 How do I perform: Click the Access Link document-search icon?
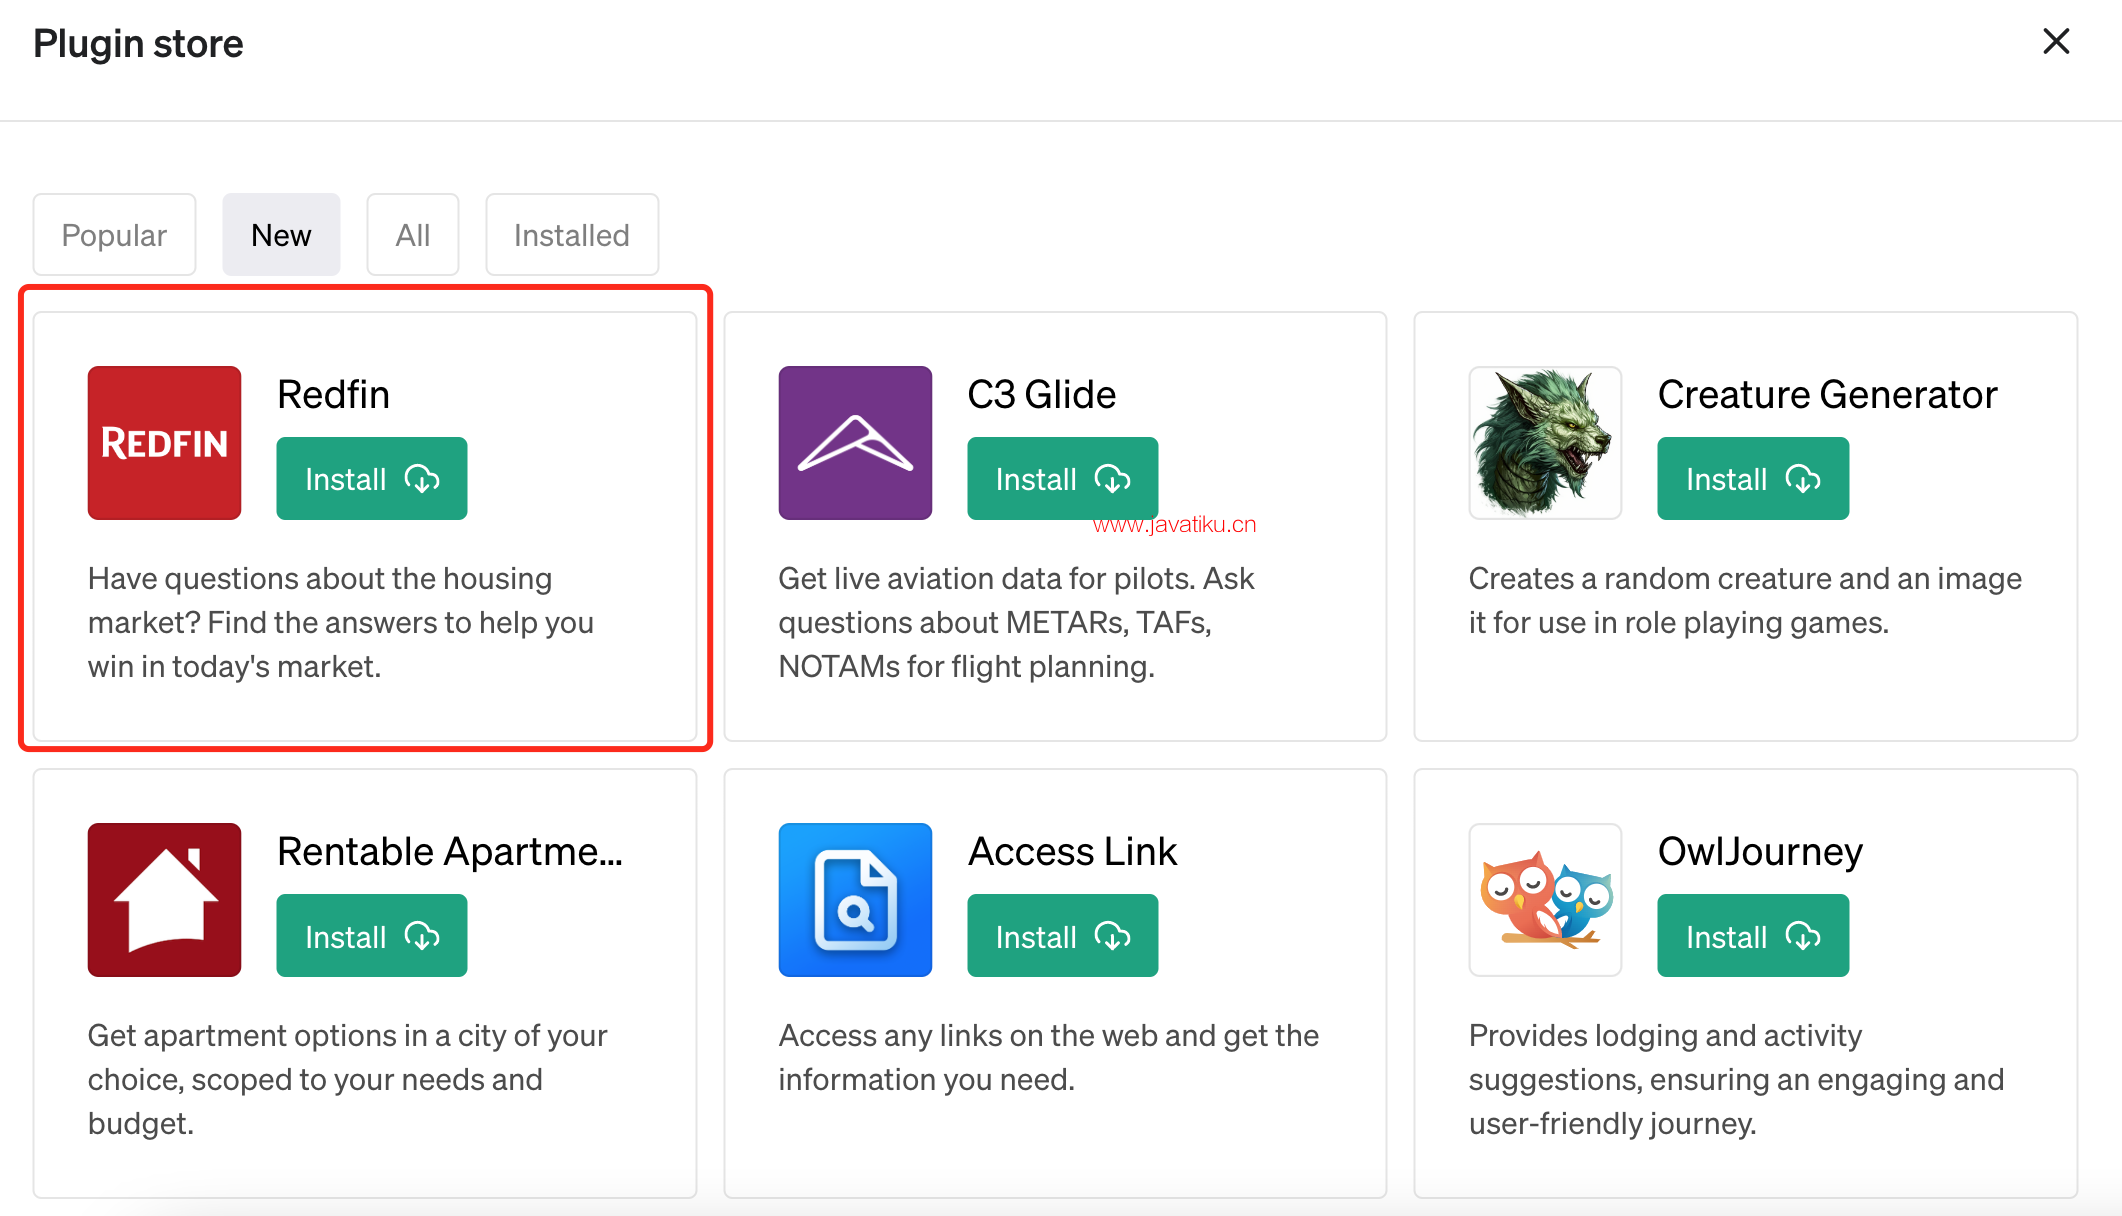[855, 899]
